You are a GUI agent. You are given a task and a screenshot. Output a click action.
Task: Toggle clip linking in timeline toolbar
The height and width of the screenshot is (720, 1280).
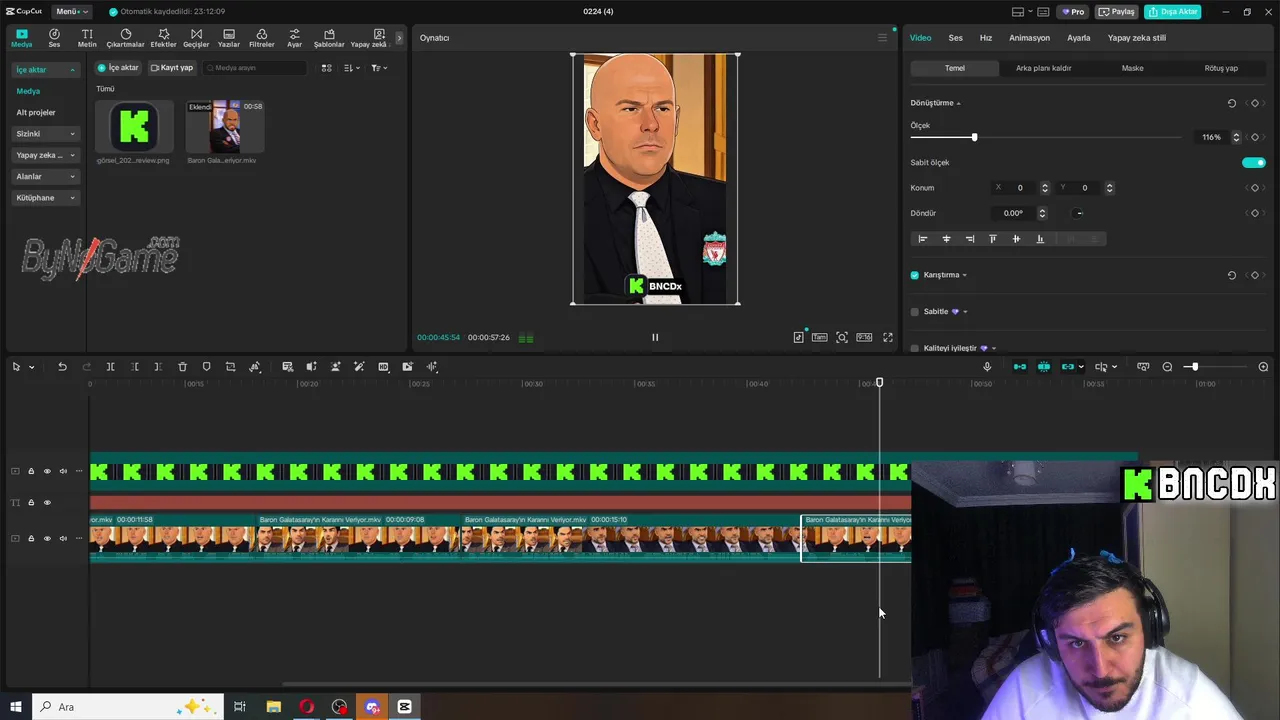(1068, 367)
